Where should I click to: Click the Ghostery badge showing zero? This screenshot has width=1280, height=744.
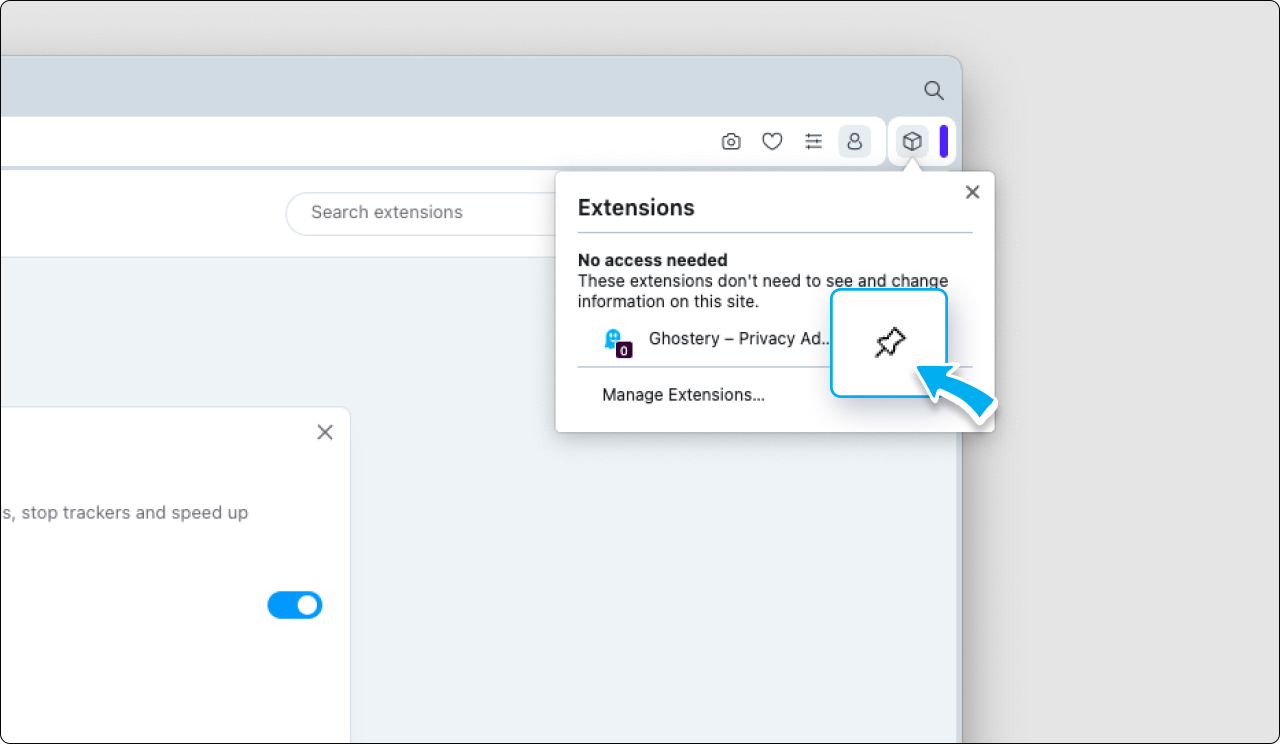tap(622, 349)
